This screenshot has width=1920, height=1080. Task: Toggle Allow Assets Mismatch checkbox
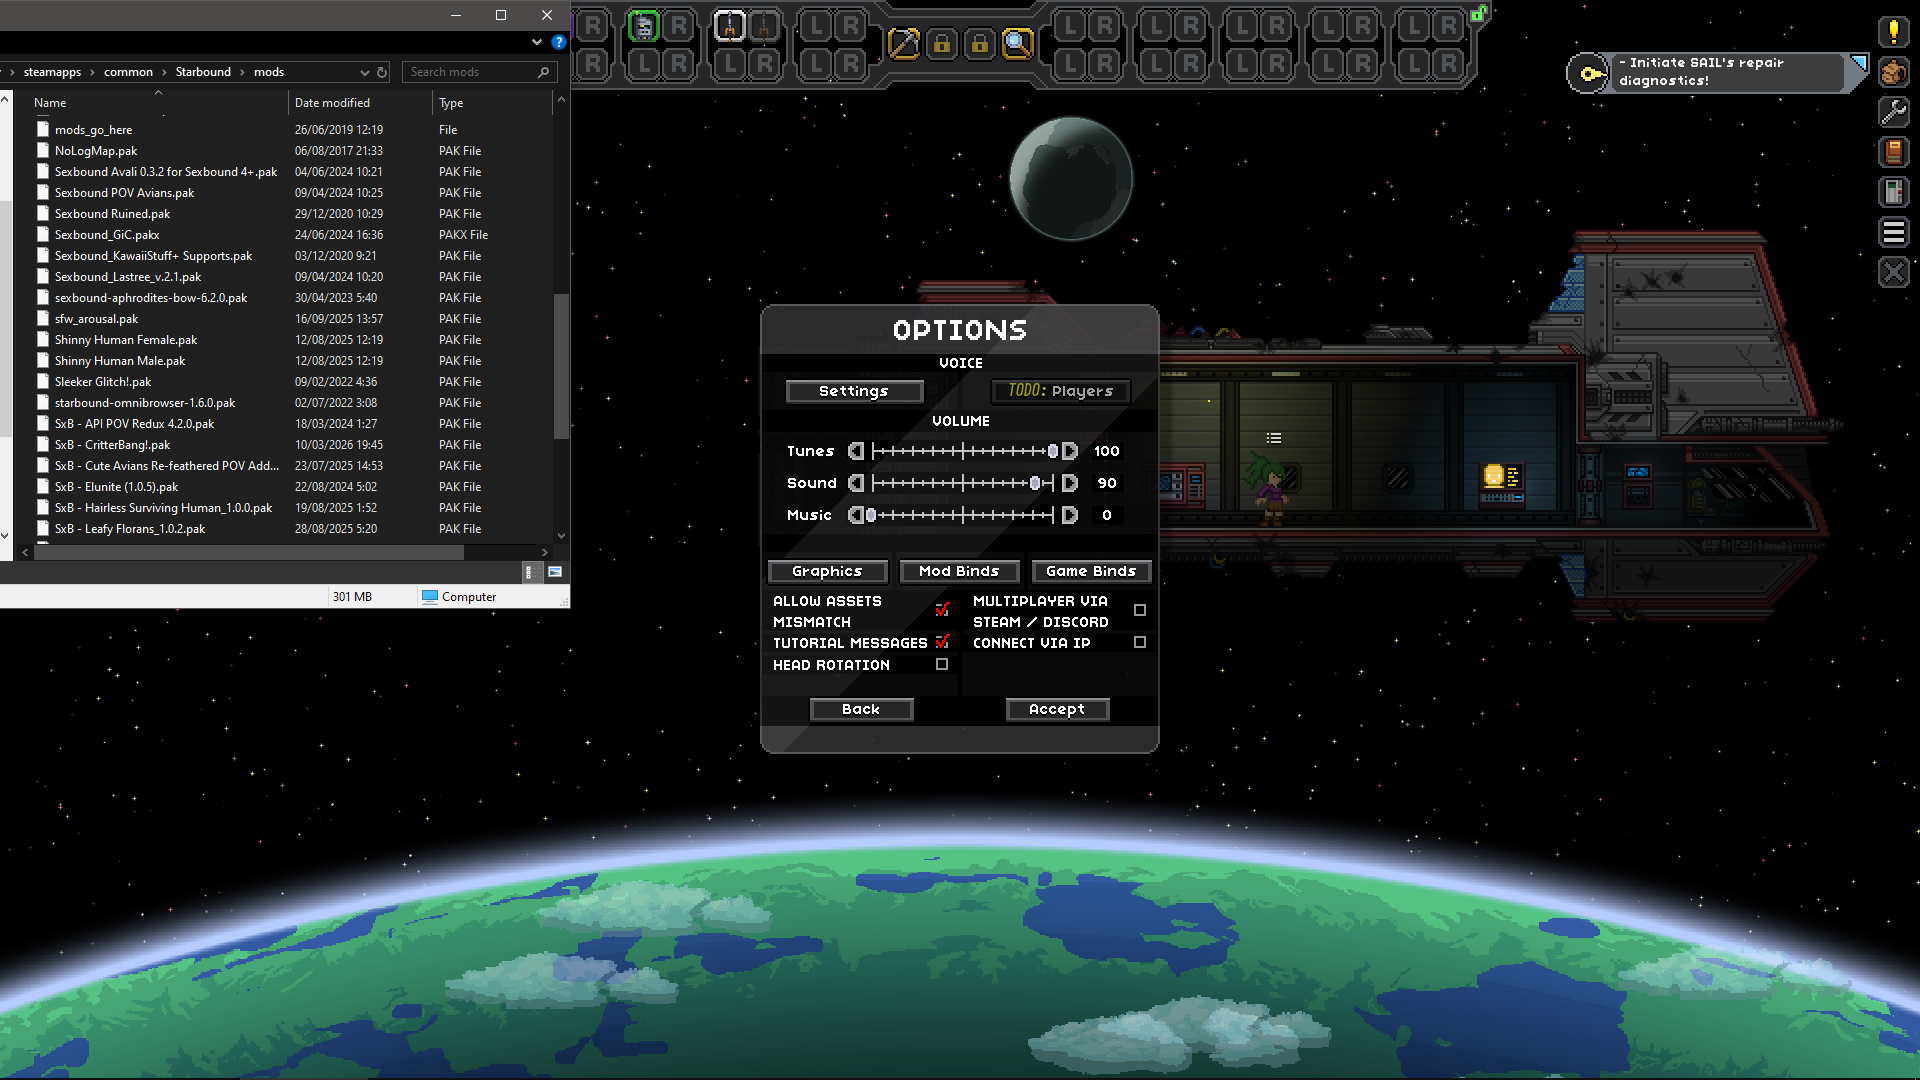[942, 609]
